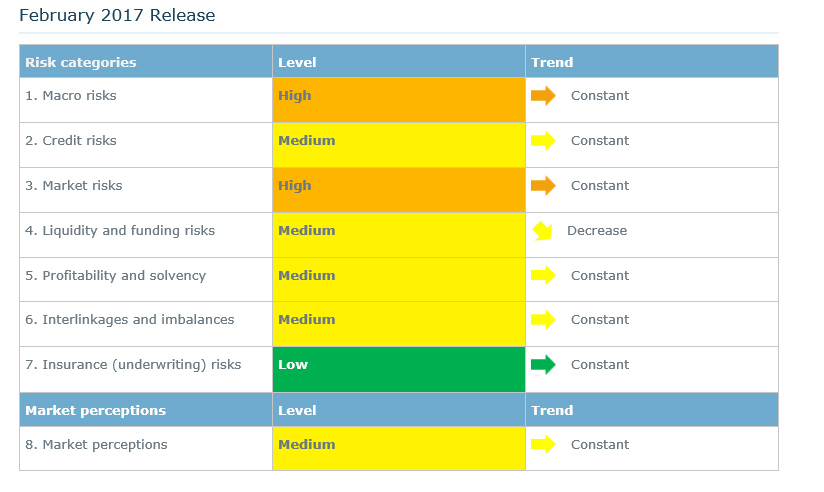Click the Medium cell for Market perceptions
Viewport: 824px width, 492px height.
[398, 449]
